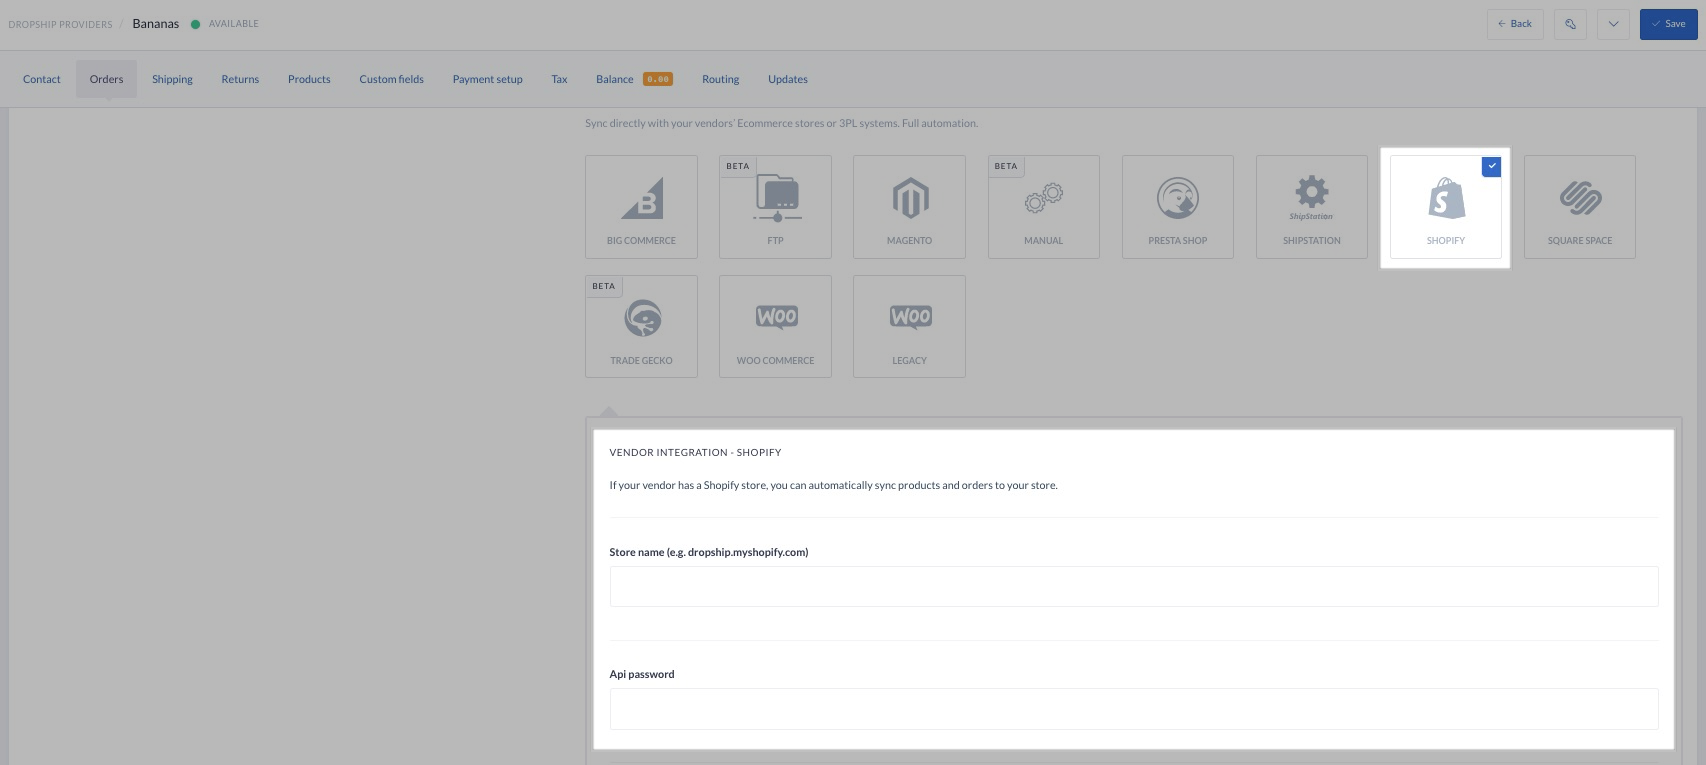The image size is (1706, 765).
Task: Choose the FTP integration tile
Action: click(775, 207)
